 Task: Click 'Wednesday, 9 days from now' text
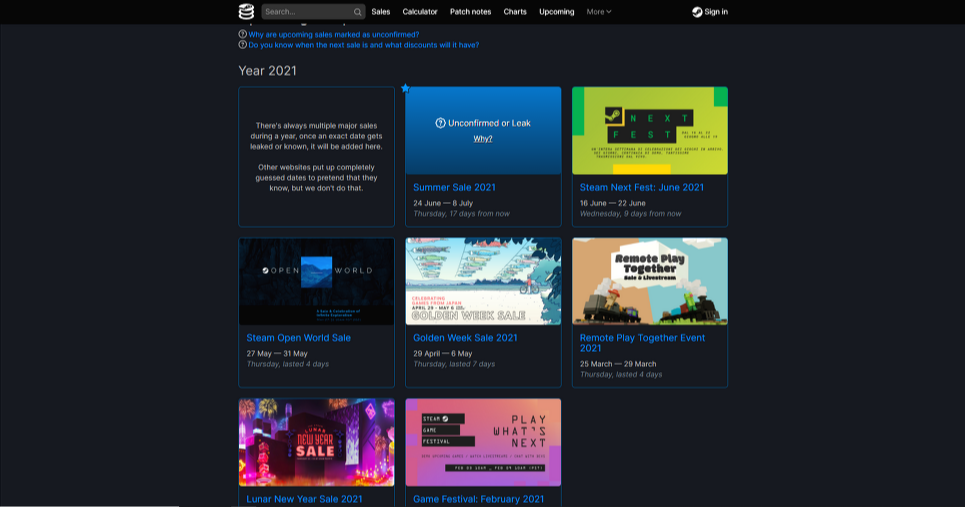(x=630, y=214)
